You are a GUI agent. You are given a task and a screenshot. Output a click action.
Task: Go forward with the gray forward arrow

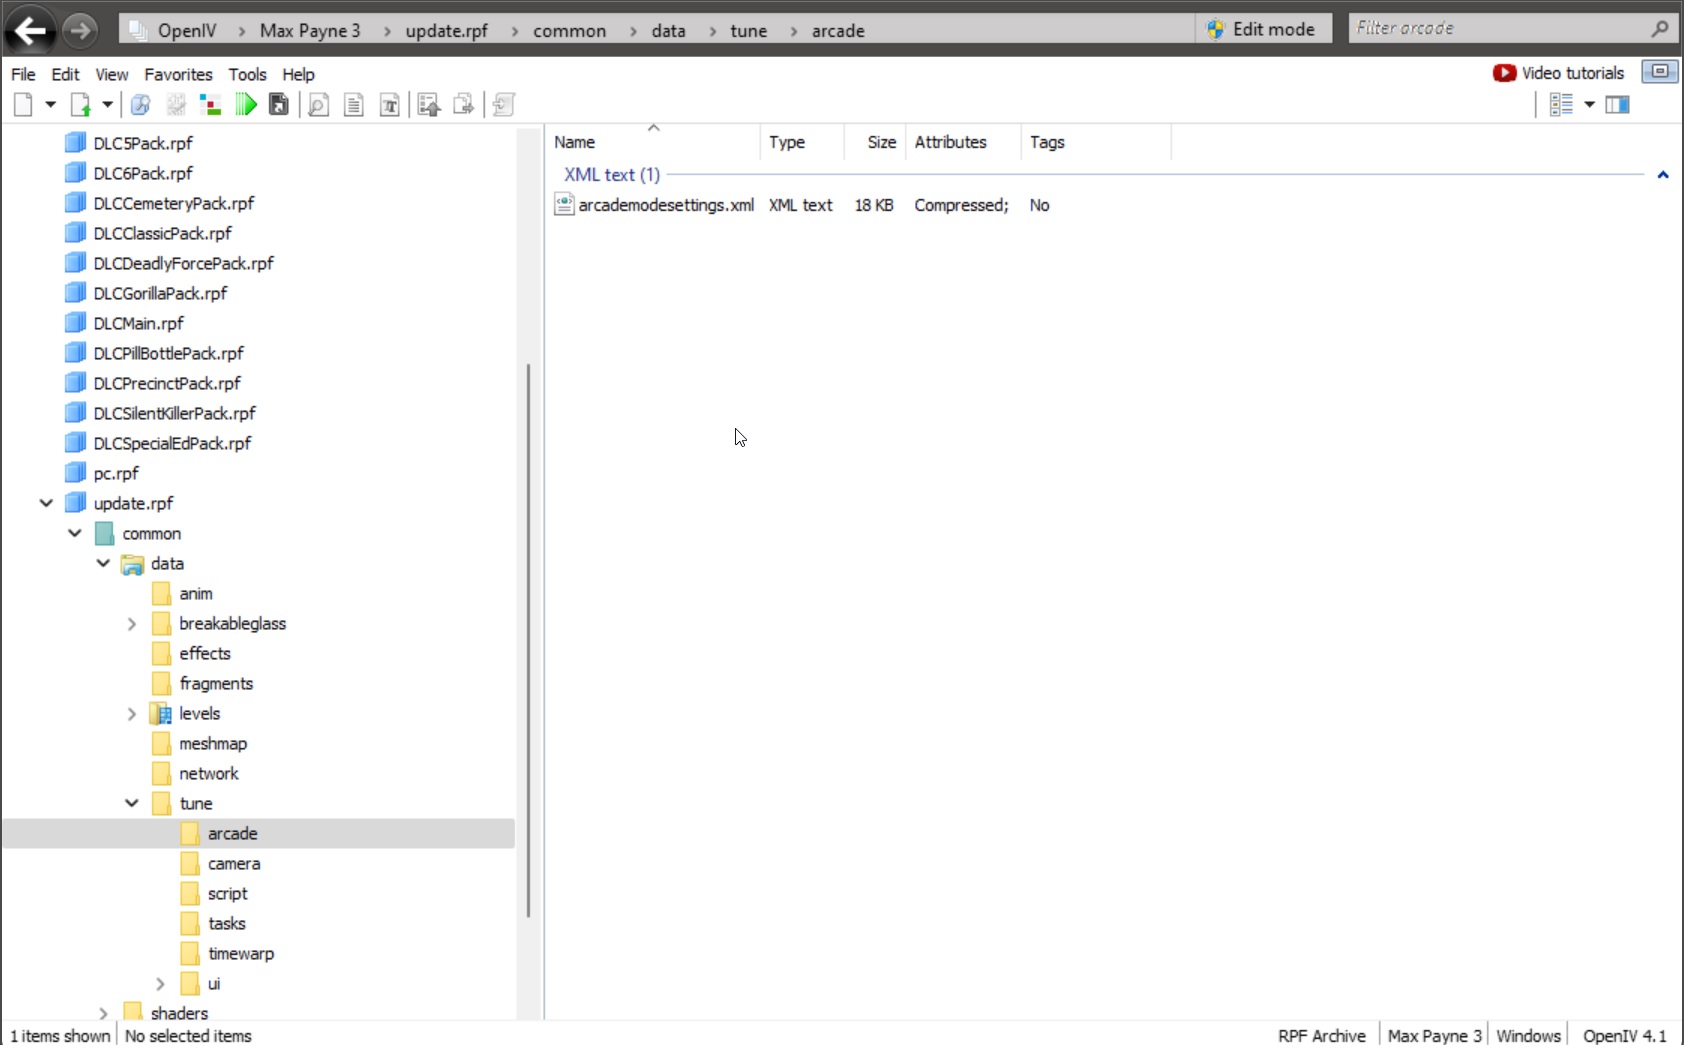click(x=80, y=31)
